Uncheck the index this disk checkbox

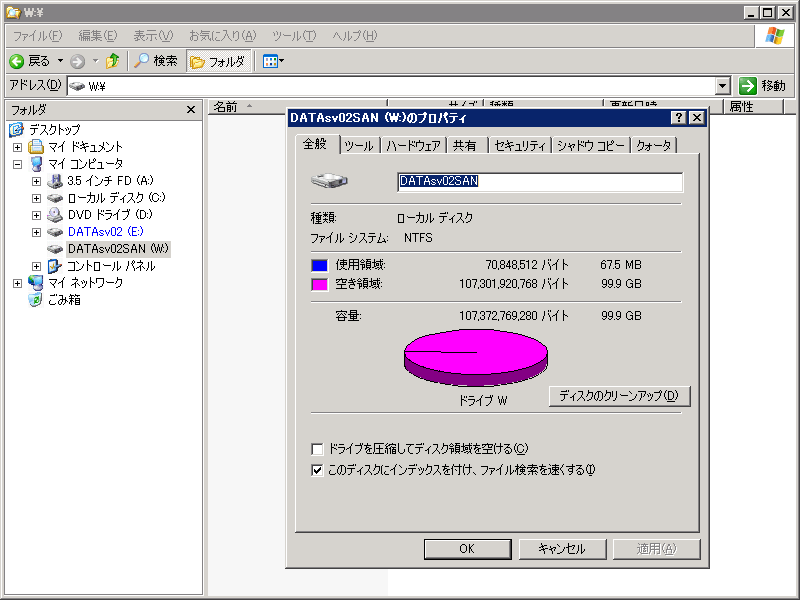[x=318, y=469]
